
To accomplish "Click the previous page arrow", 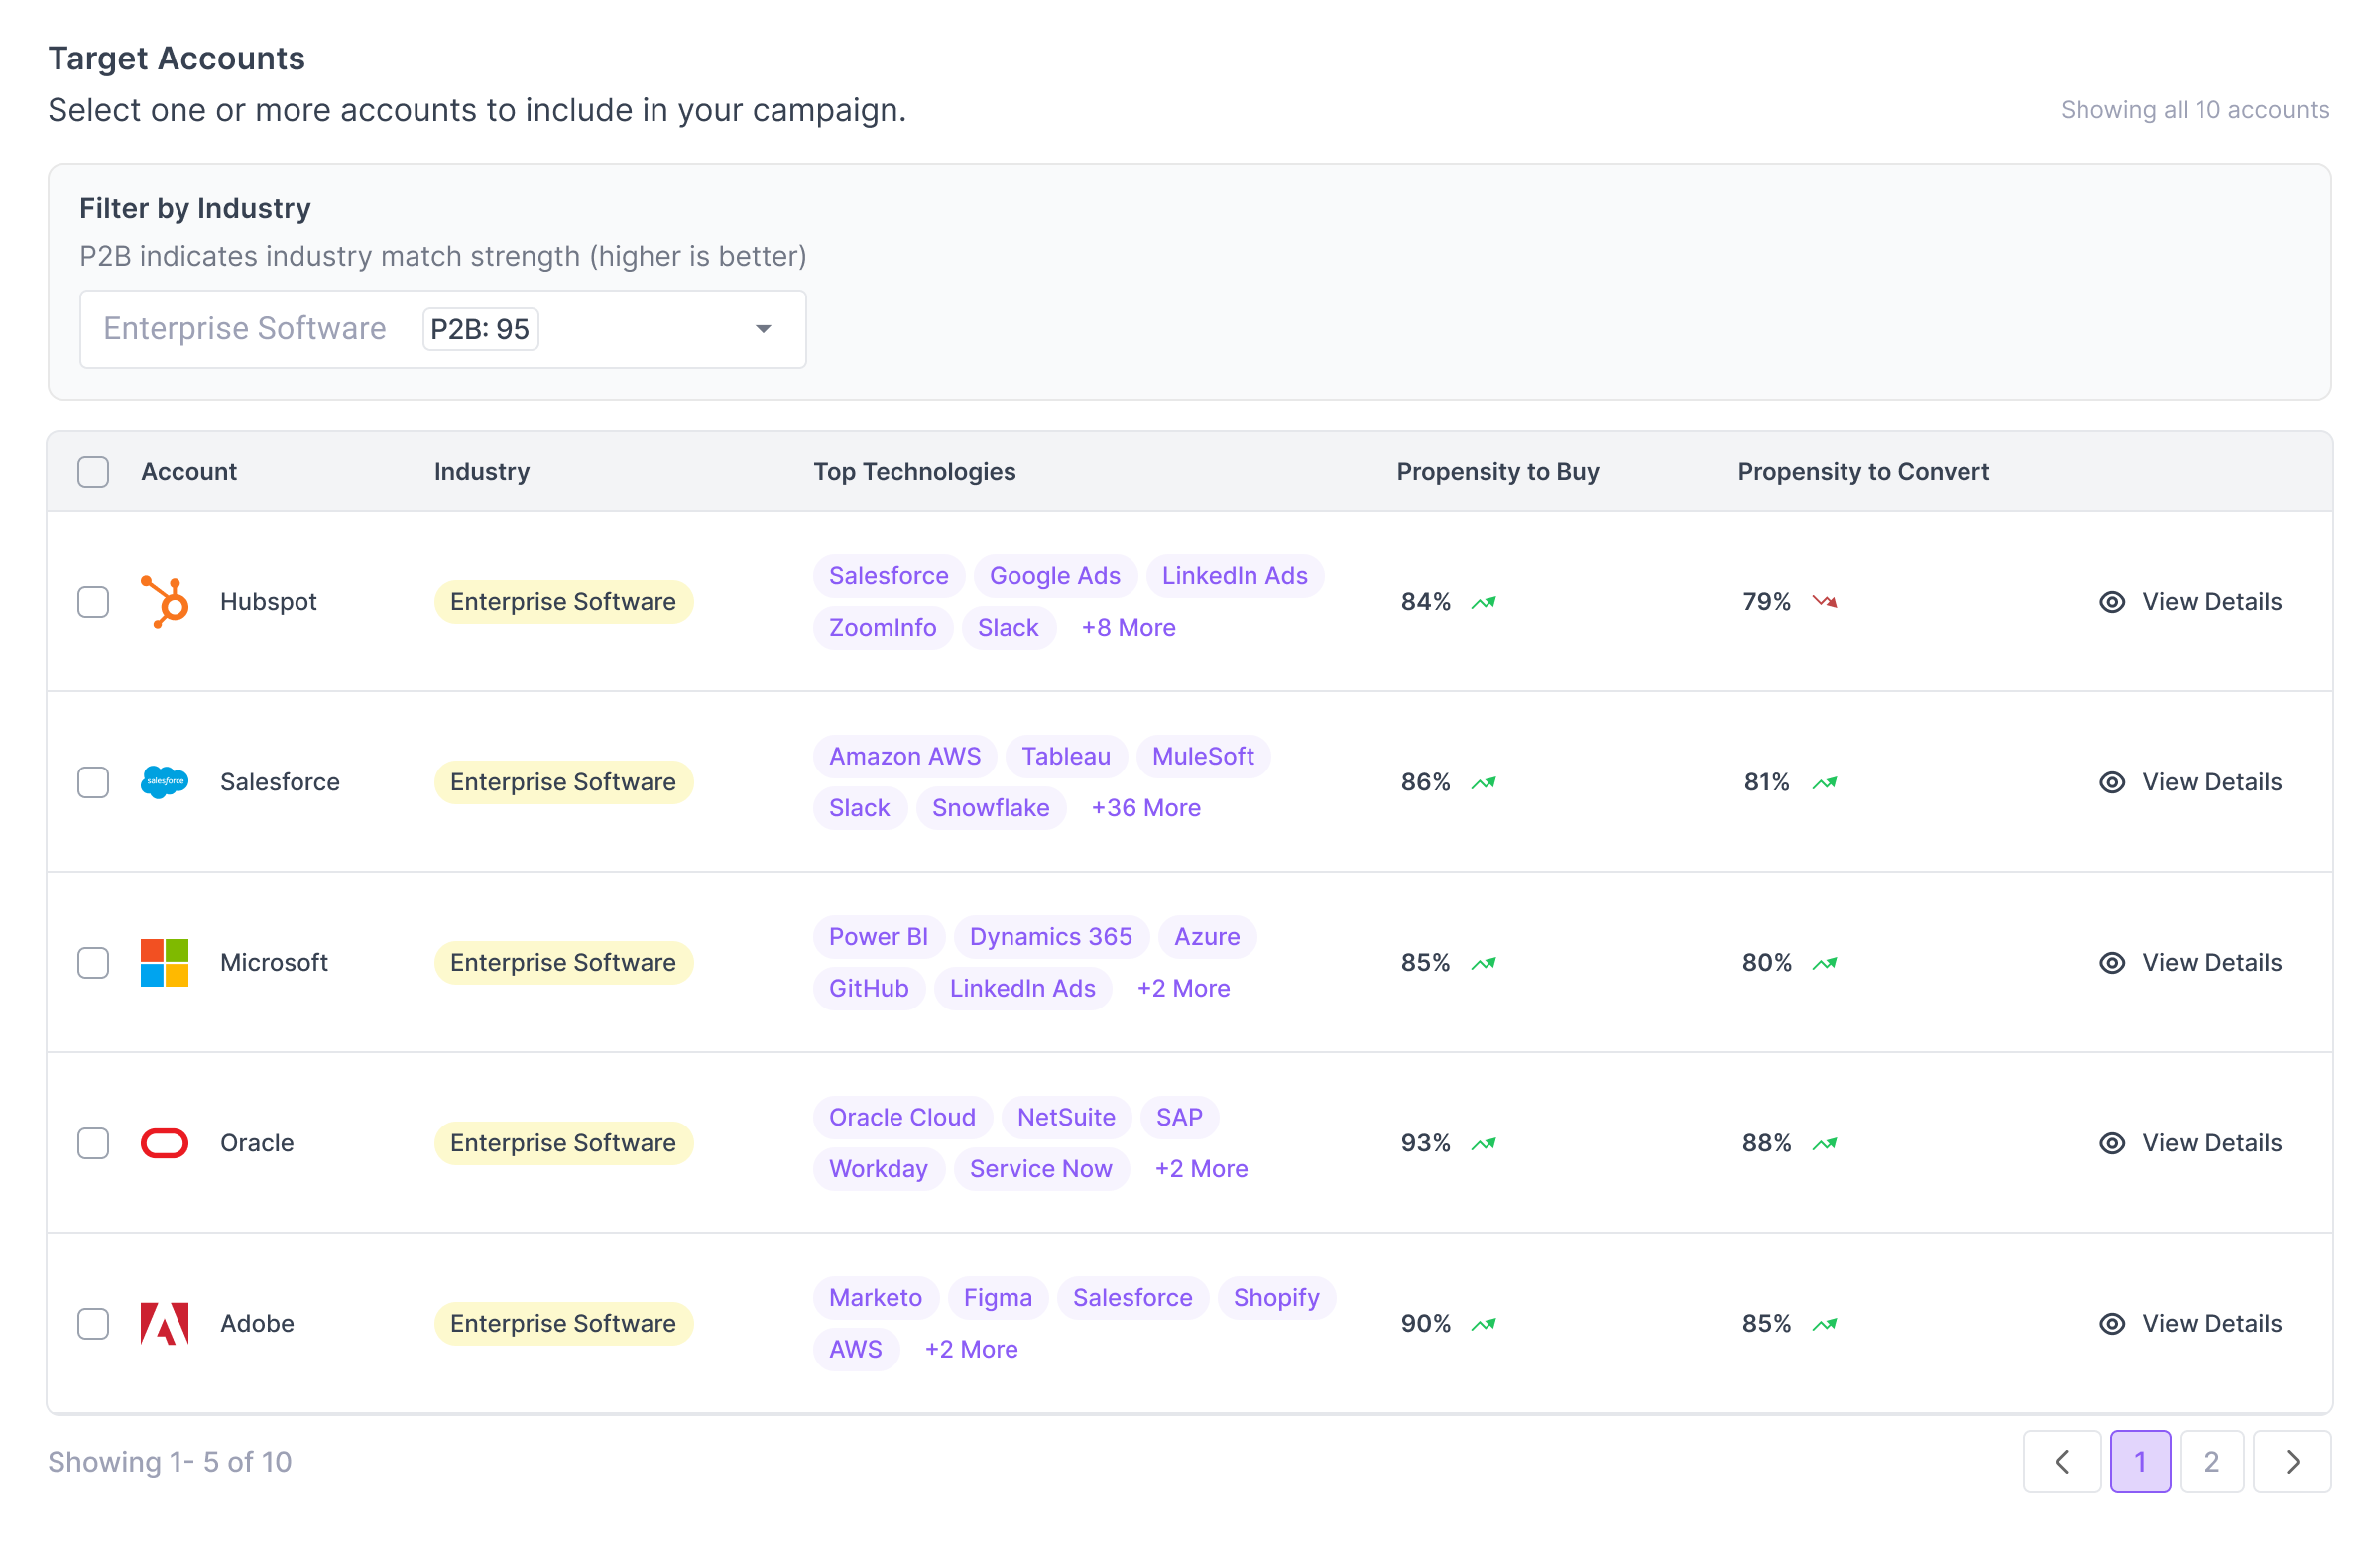I will [2062, 1462].
